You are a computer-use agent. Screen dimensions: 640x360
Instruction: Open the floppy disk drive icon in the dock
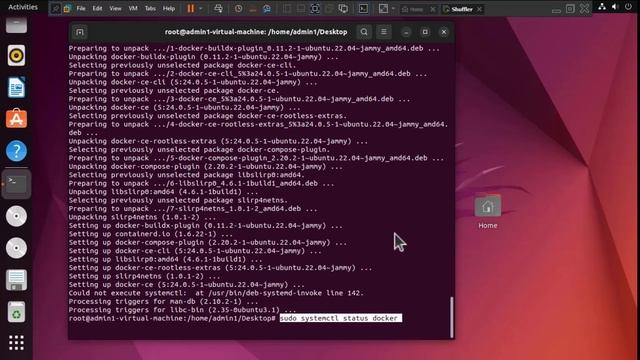click(16, 280)
